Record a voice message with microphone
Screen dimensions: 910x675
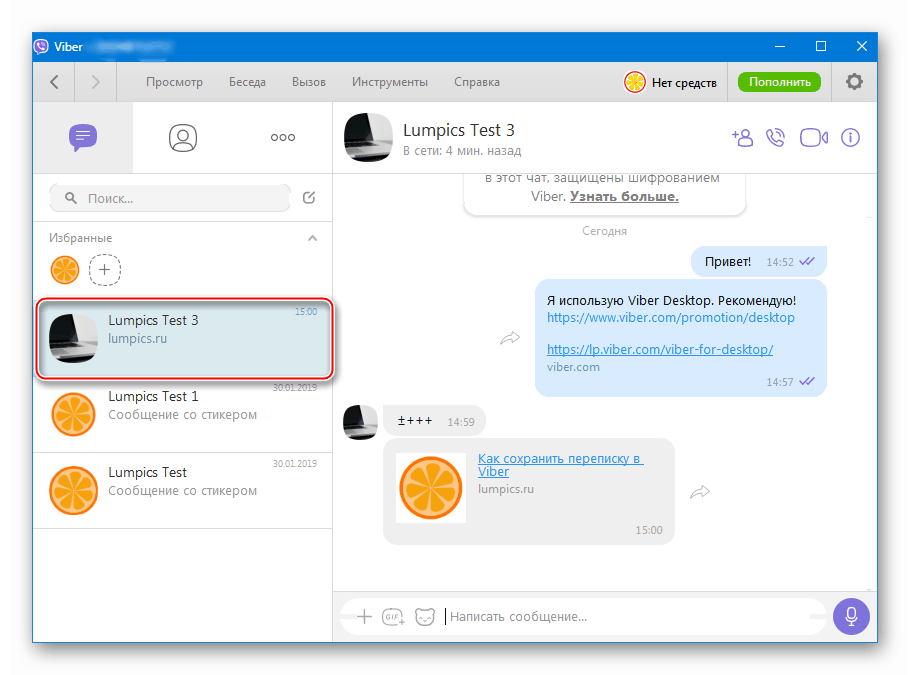point(851,616)
